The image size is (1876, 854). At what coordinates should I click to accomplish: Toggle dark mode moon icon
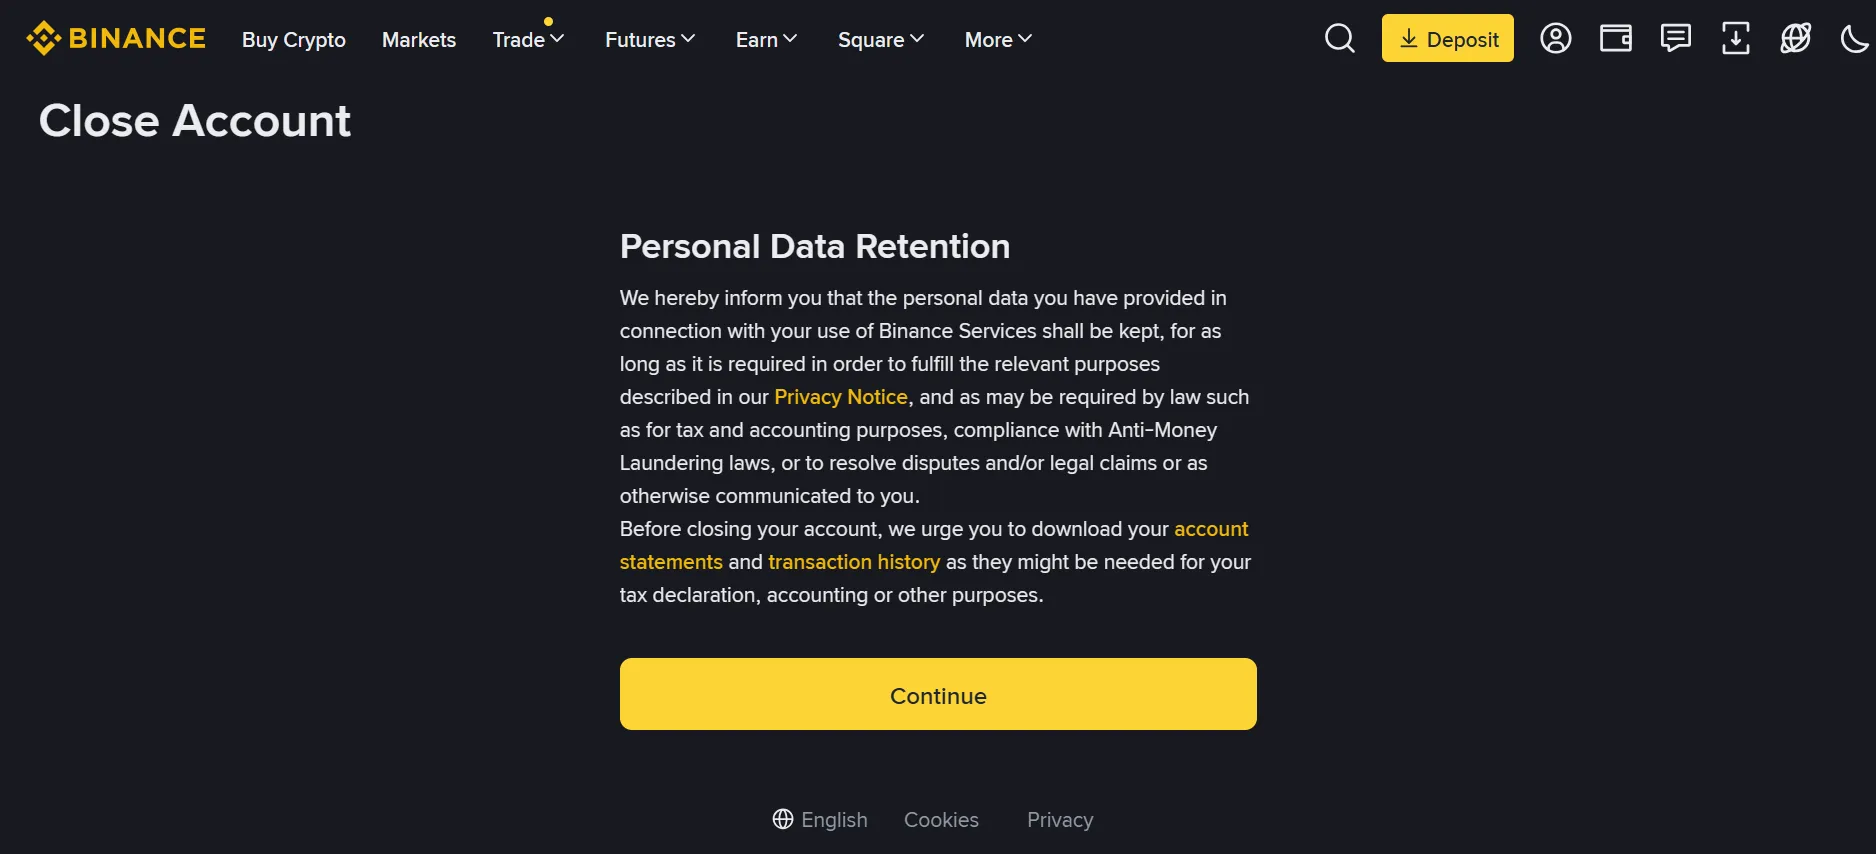(x=1854, y=39)
